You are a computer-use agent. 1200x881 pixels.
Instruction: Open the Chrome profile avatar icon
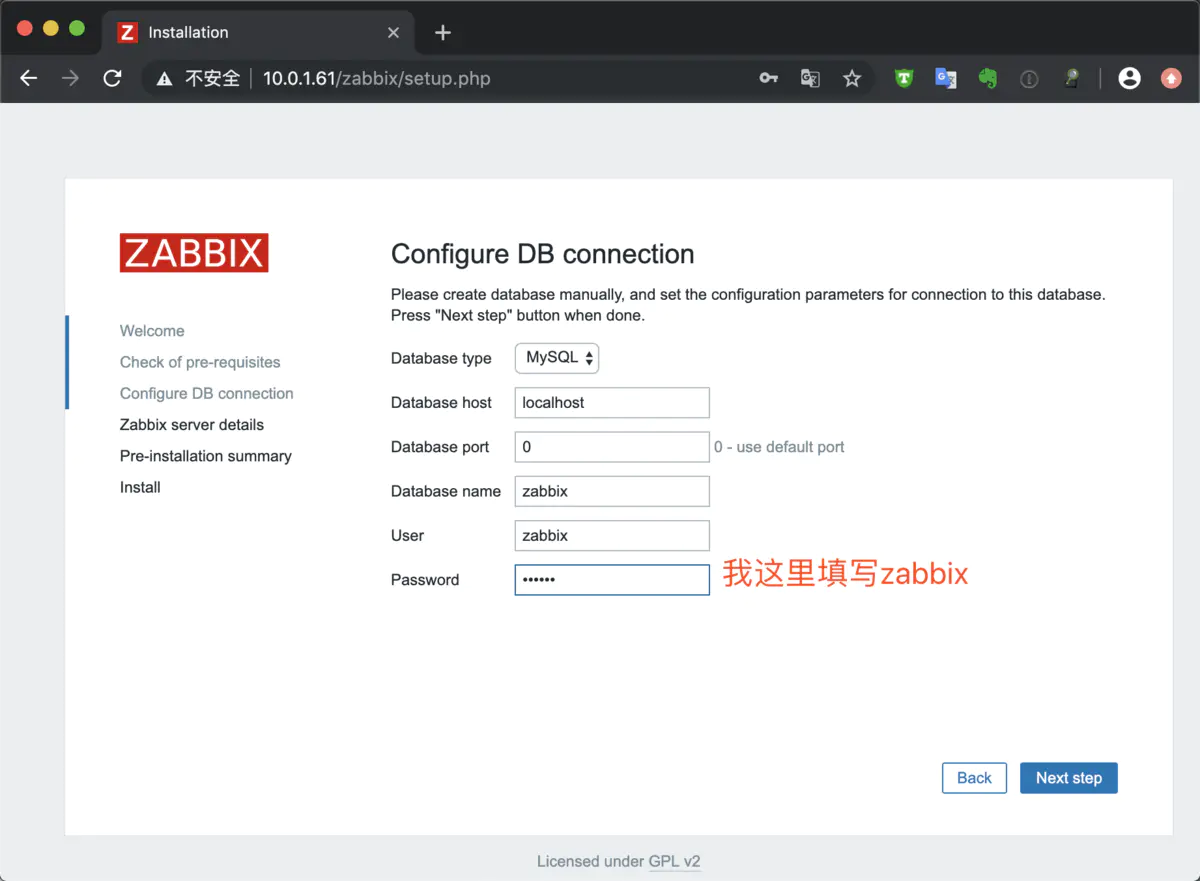point(1129,78)
